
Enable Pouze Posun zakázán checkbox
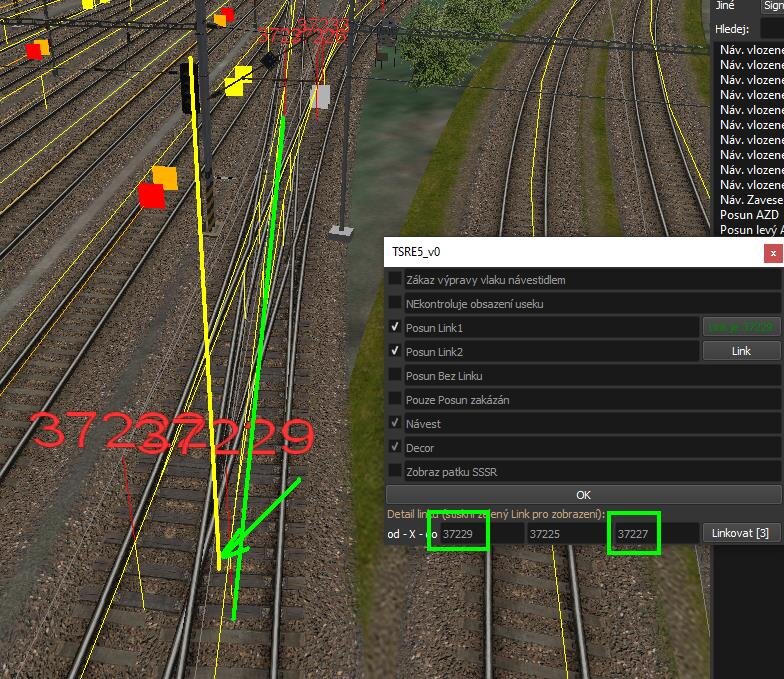tap(396, 399)
